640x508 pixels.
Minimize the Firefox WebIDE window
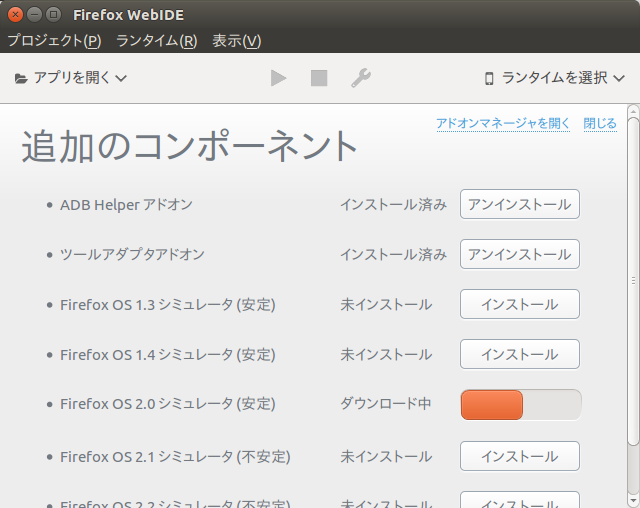tap(34, 15)
